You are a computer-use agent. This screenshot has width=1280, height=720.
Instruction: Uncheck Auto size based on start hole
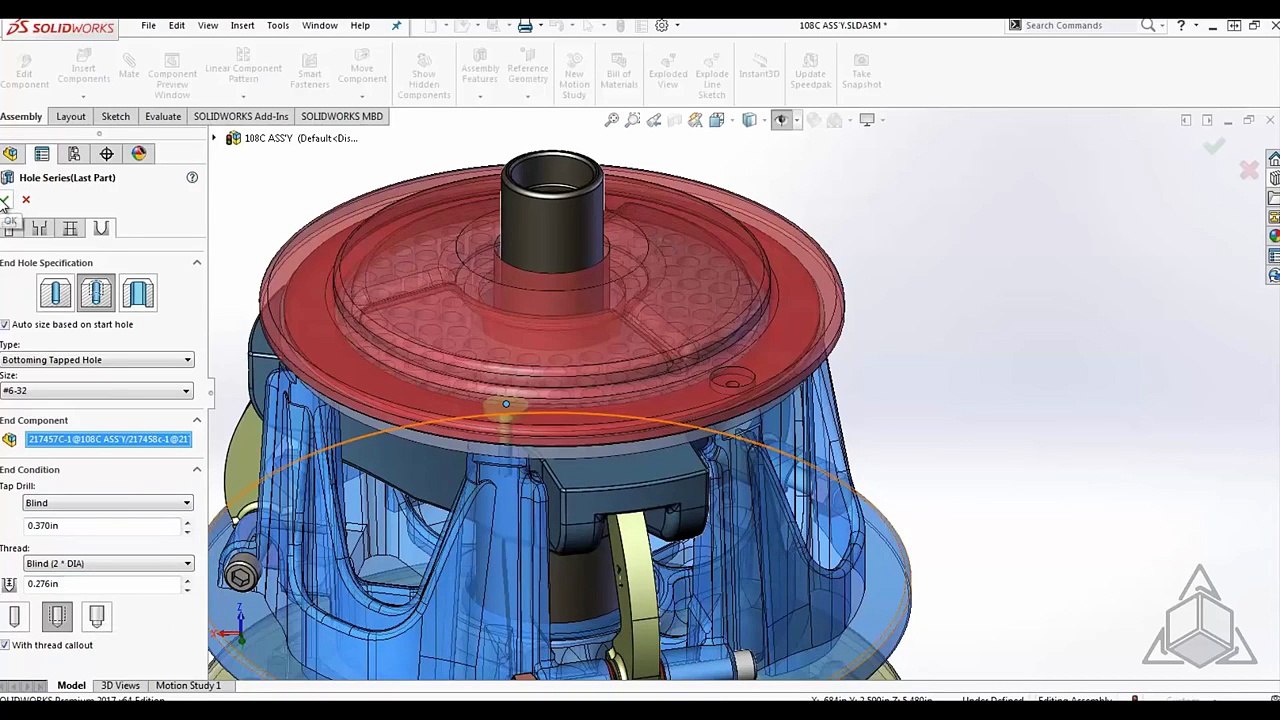coord(5,324)
